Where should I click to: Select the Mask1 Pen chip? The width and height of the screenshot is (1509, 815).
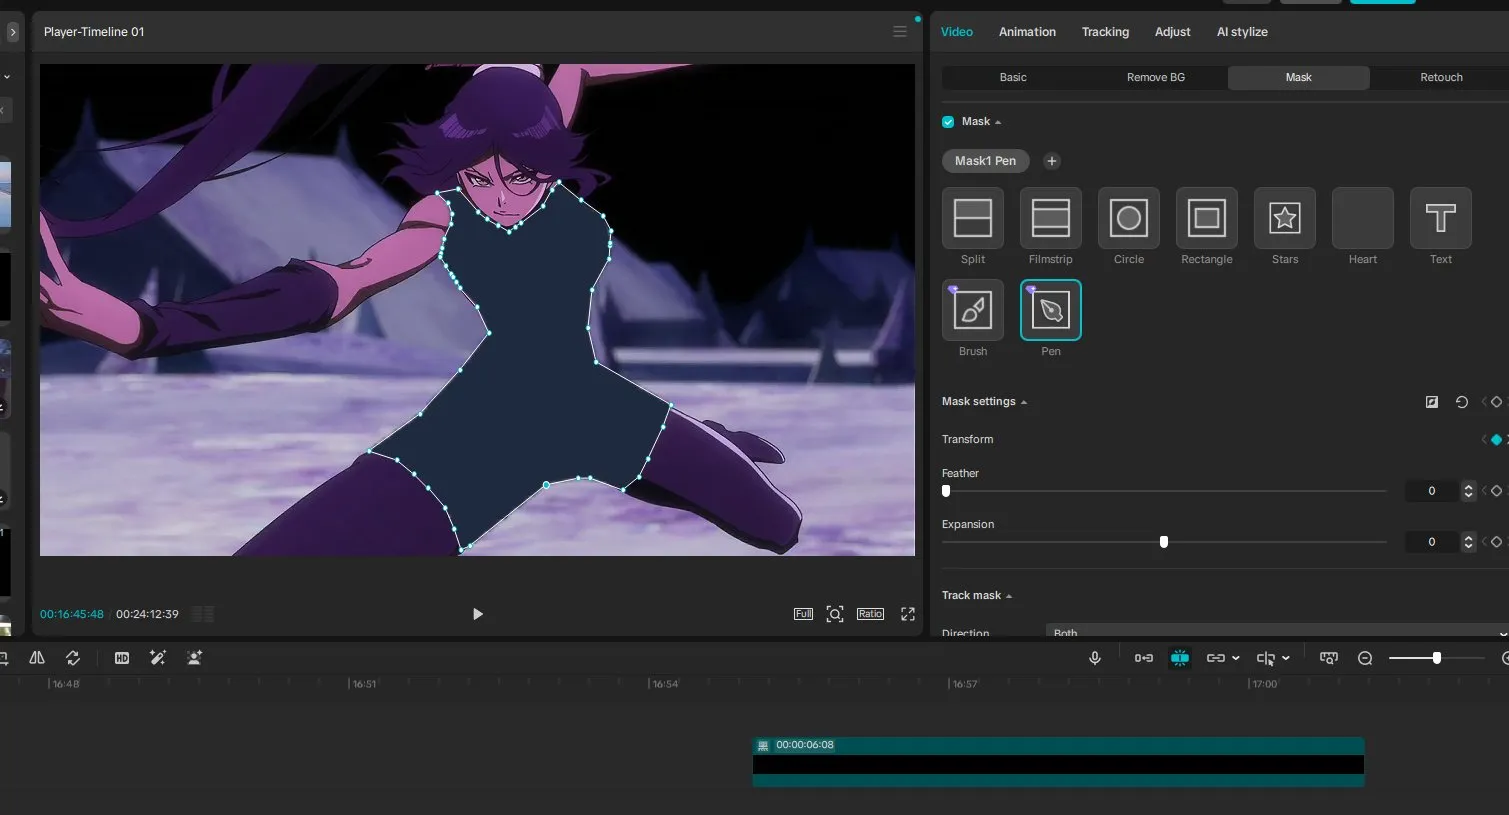(x=985, y=161)
